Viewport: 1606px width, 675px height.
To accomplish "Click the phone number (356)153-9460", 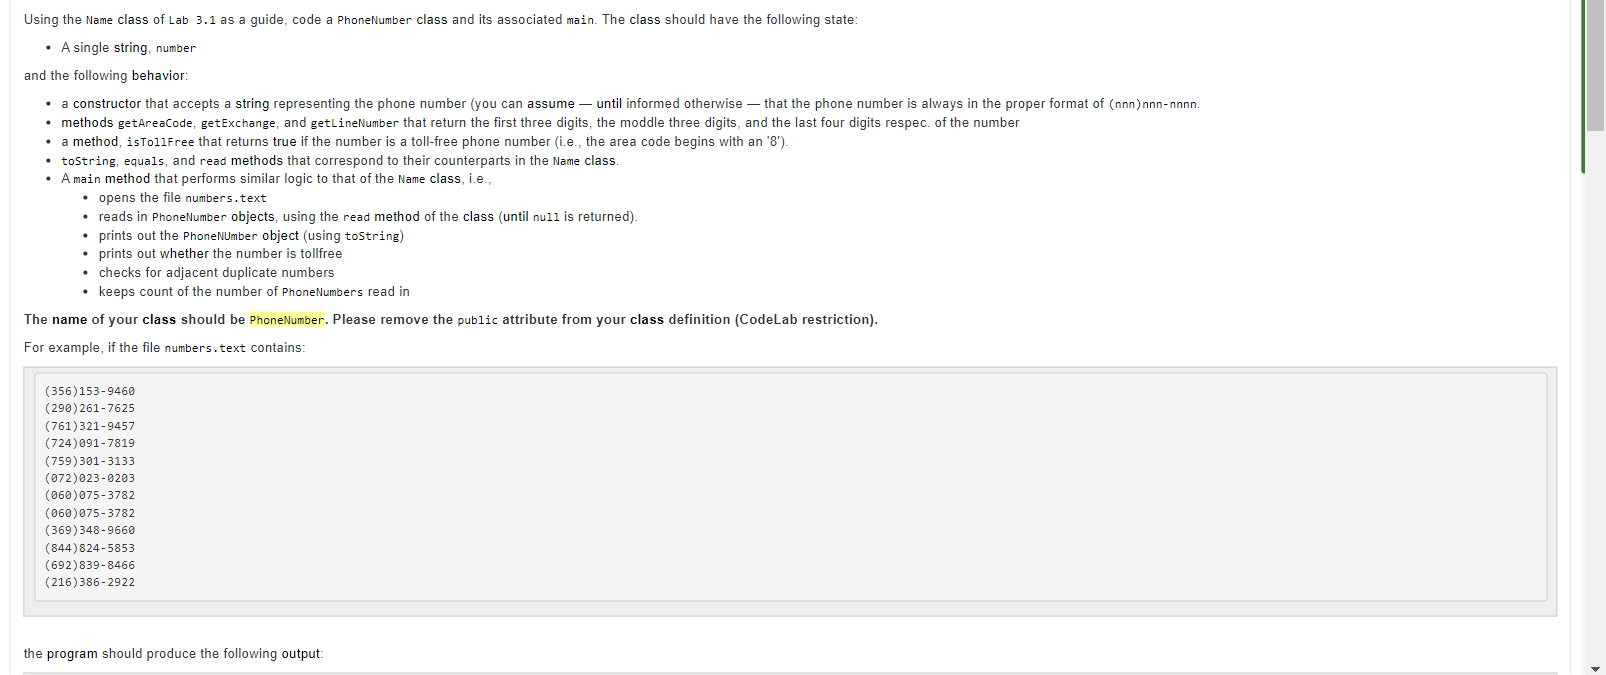I will (x=90, y=391).
